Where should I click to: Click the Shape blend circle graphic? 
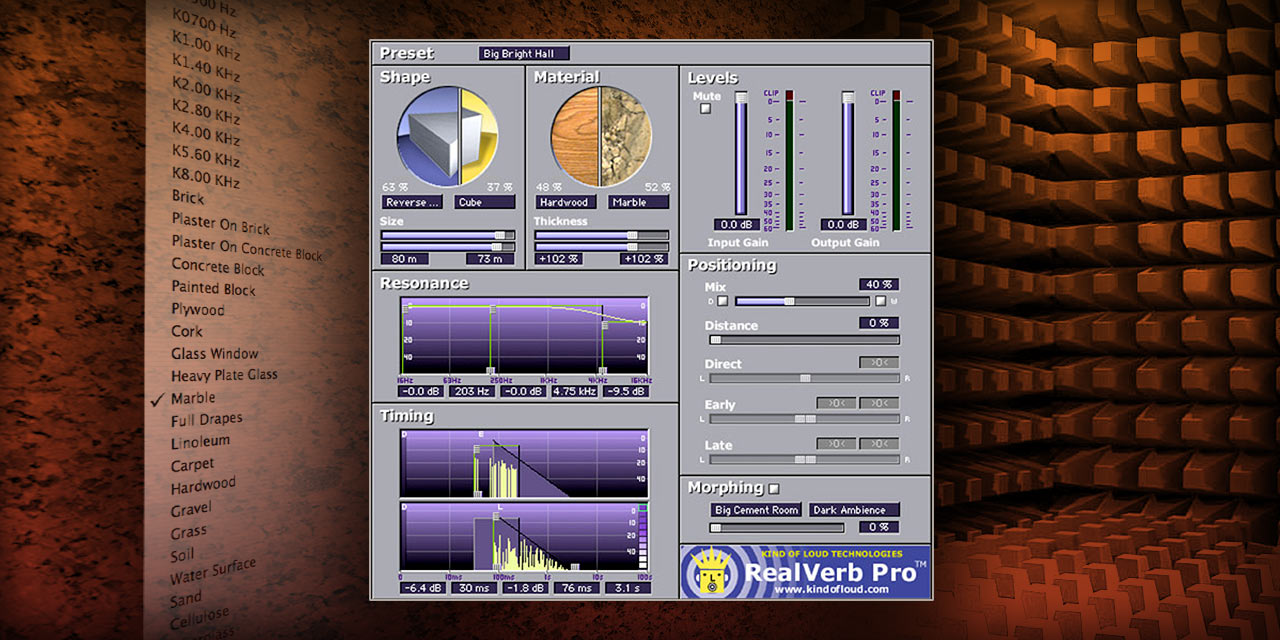click(446, 136)
